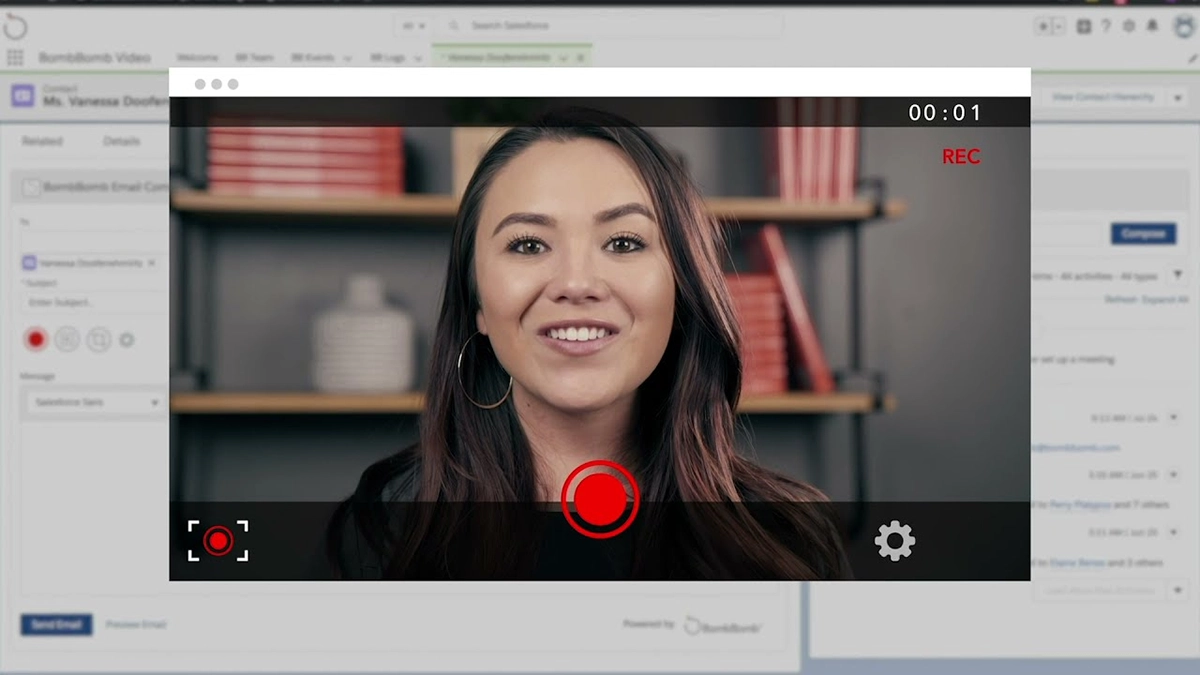Close the Vanessa Doofenshmirtz workspace tab
This screenshot has width=1200, height=675.
tap(580, 58)
